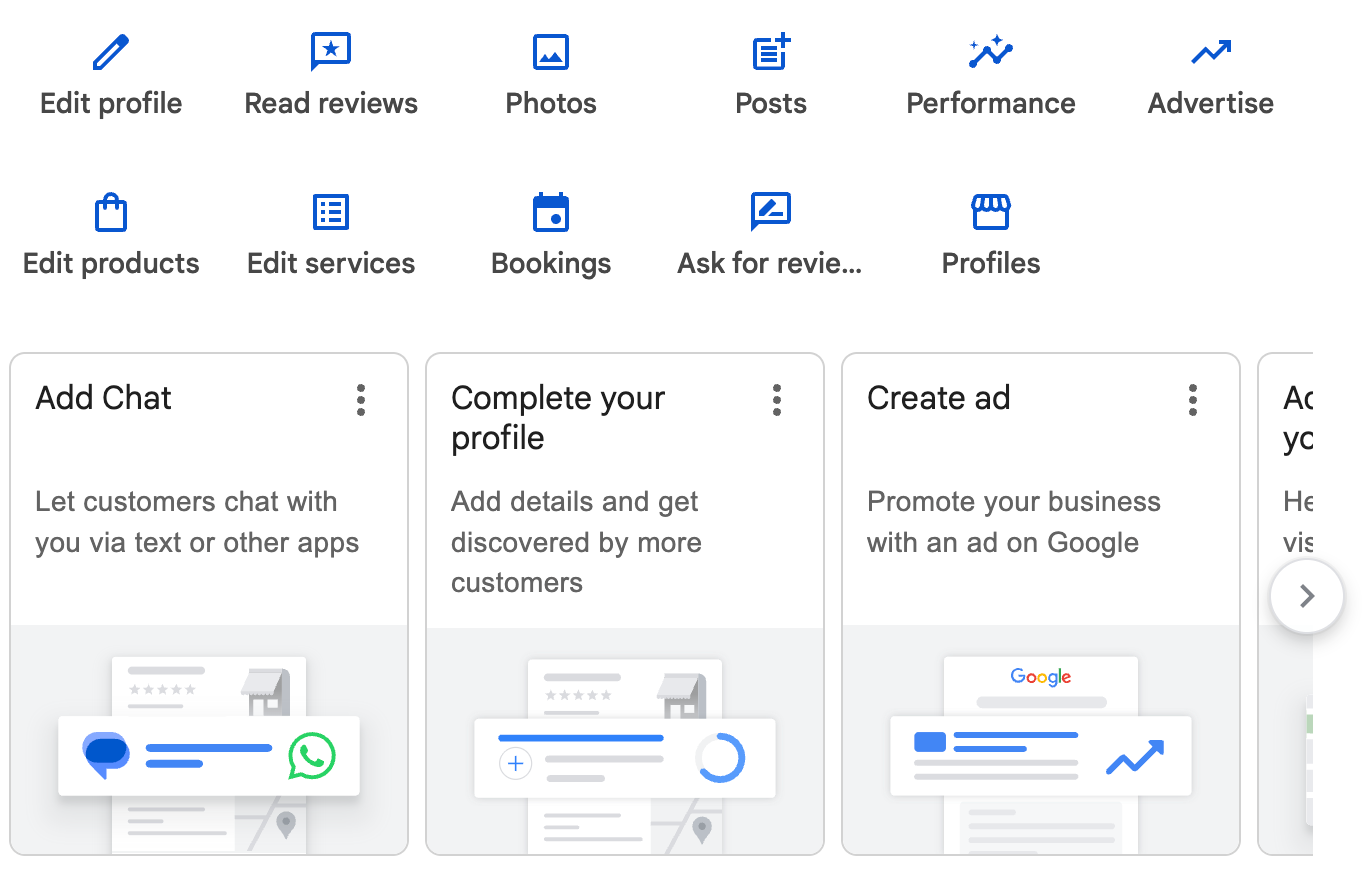Click the Bookings label

(x=551, y=264)
